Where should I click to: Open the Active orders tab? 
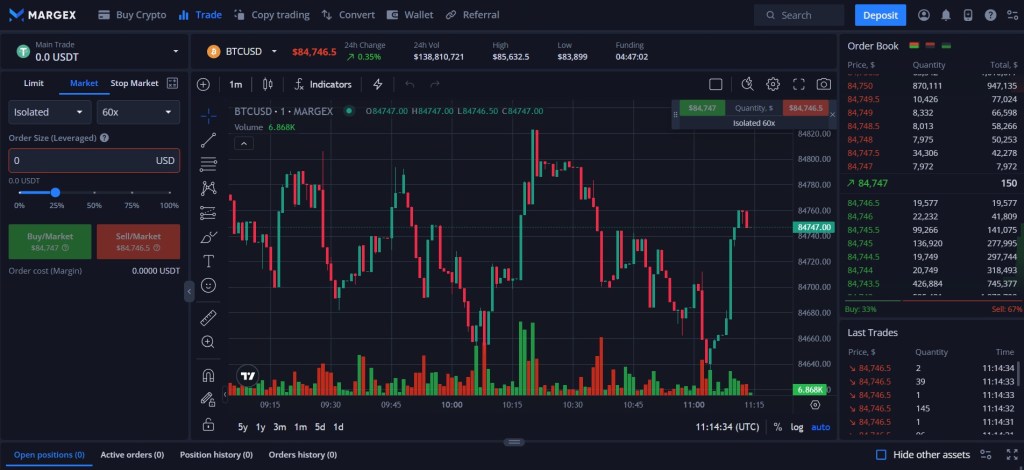132,454
